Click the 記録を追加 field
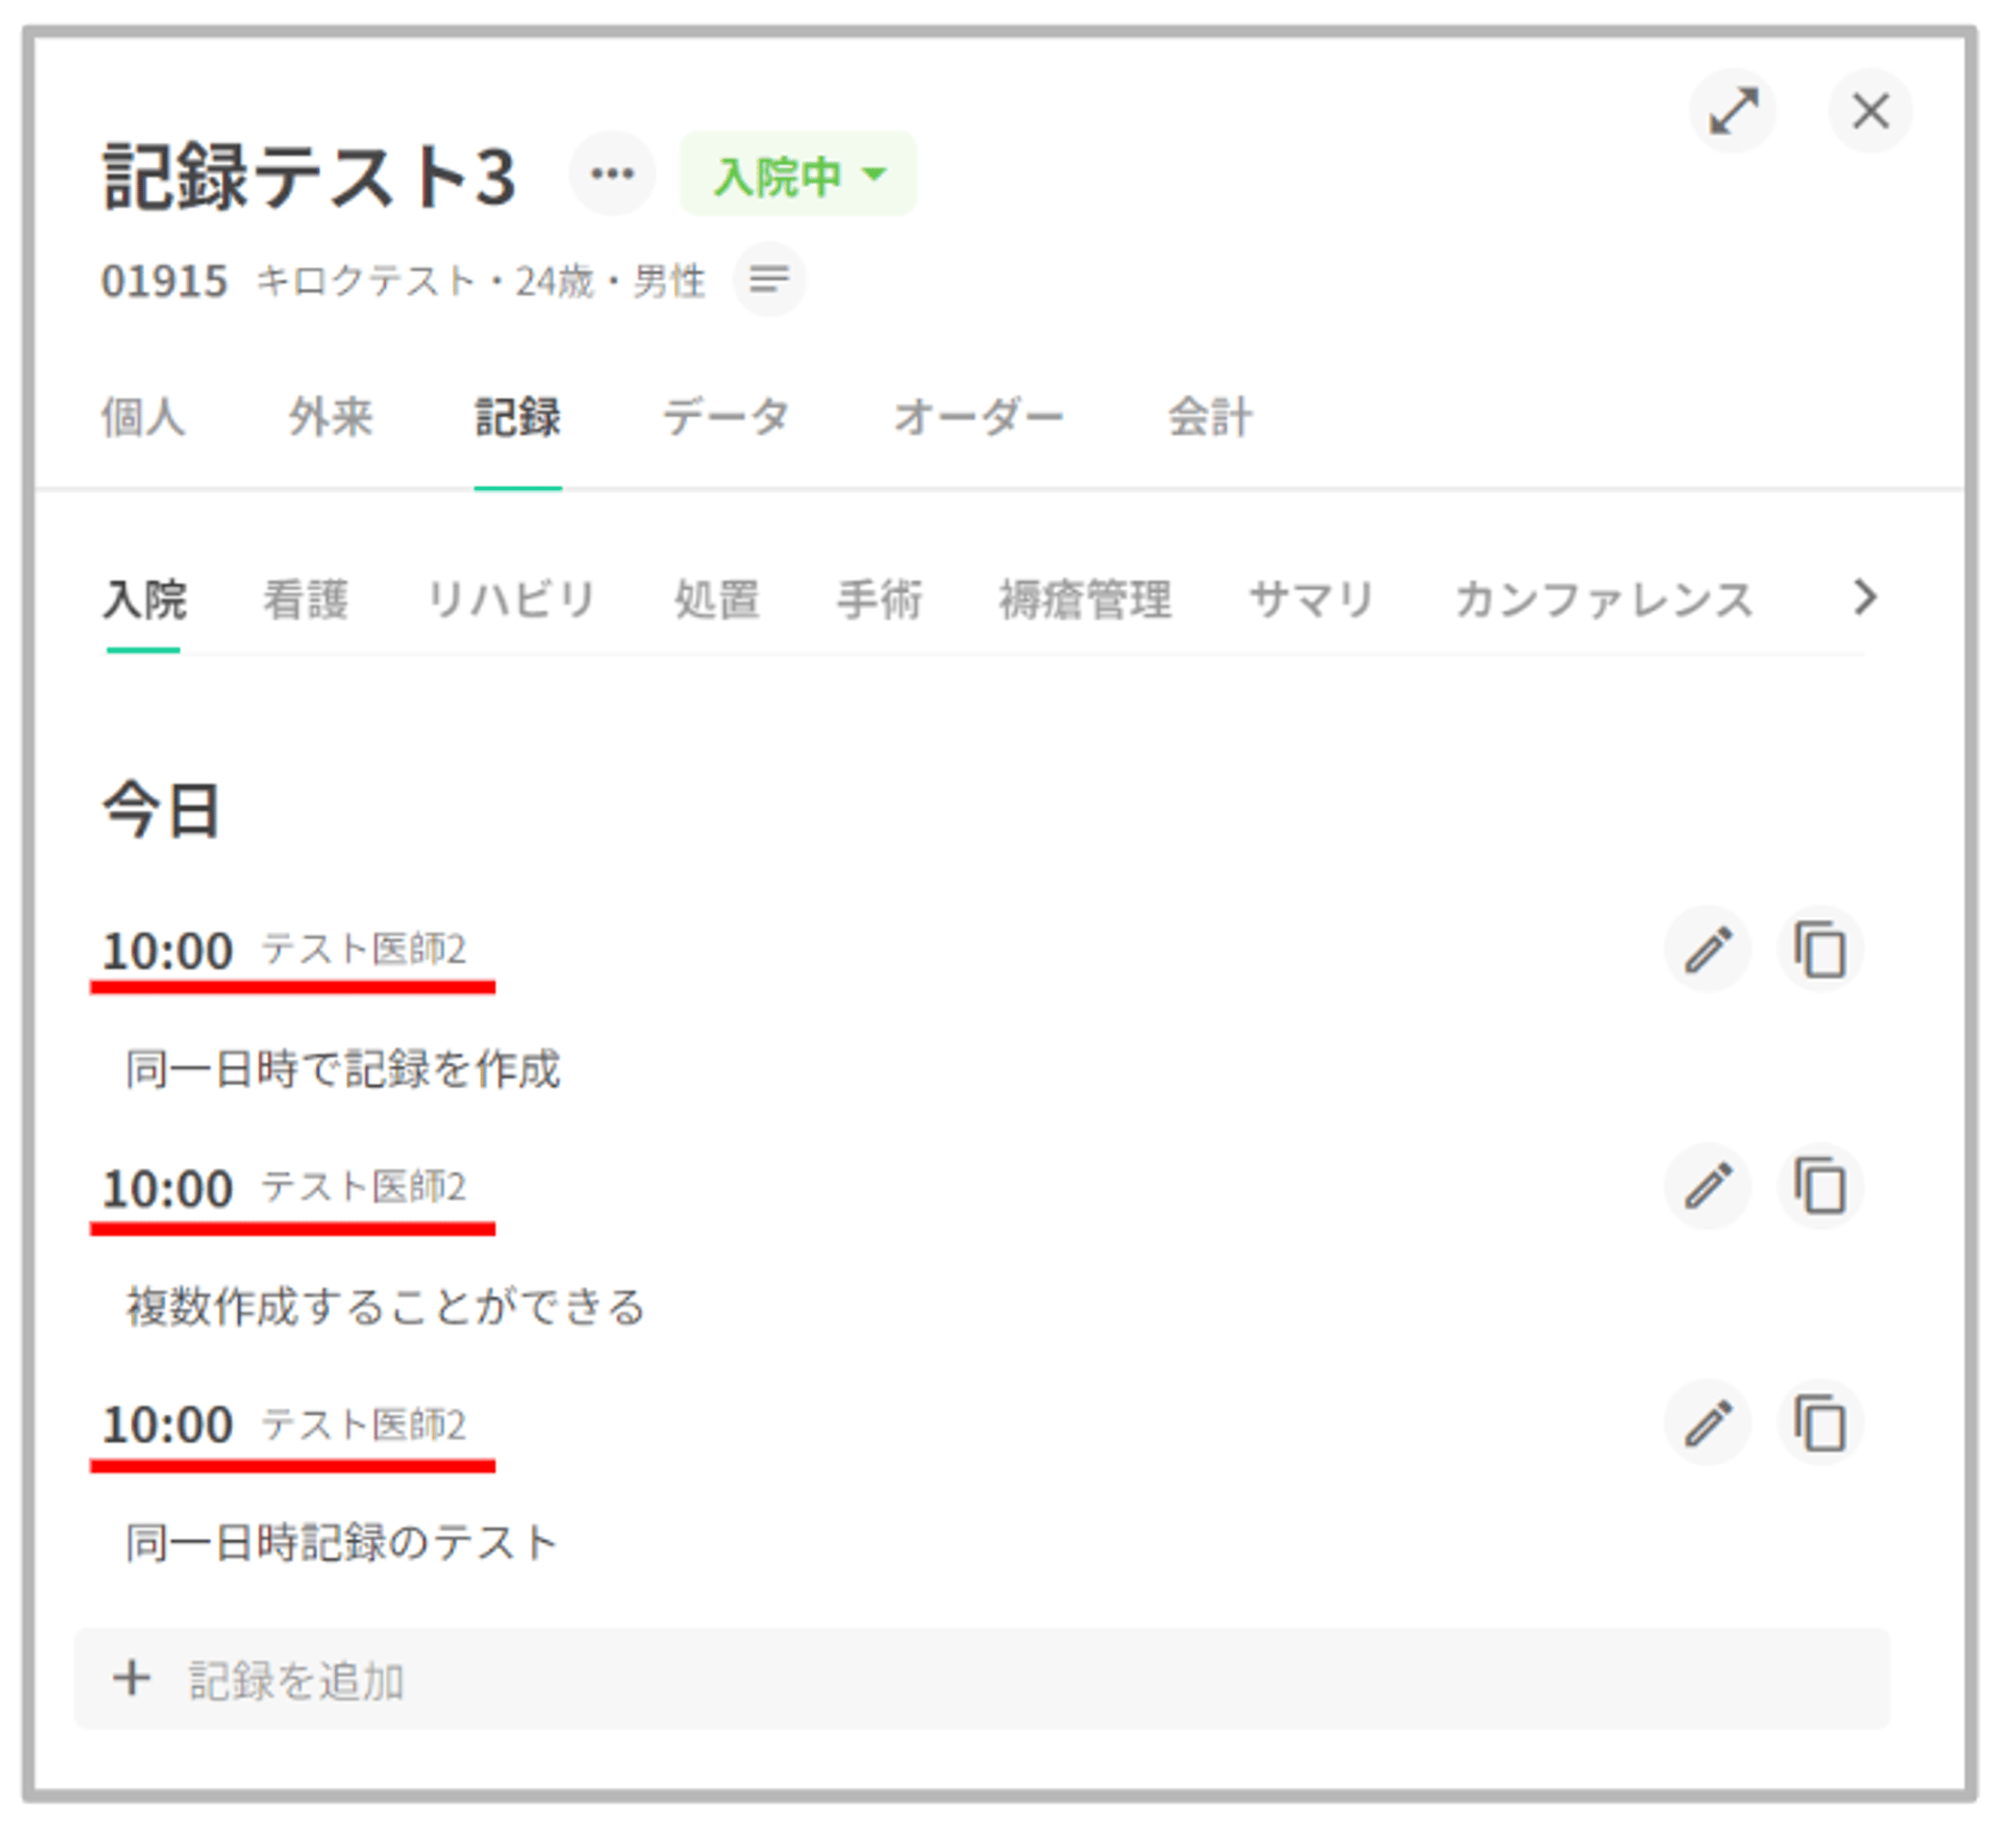 pos(980,1679)
